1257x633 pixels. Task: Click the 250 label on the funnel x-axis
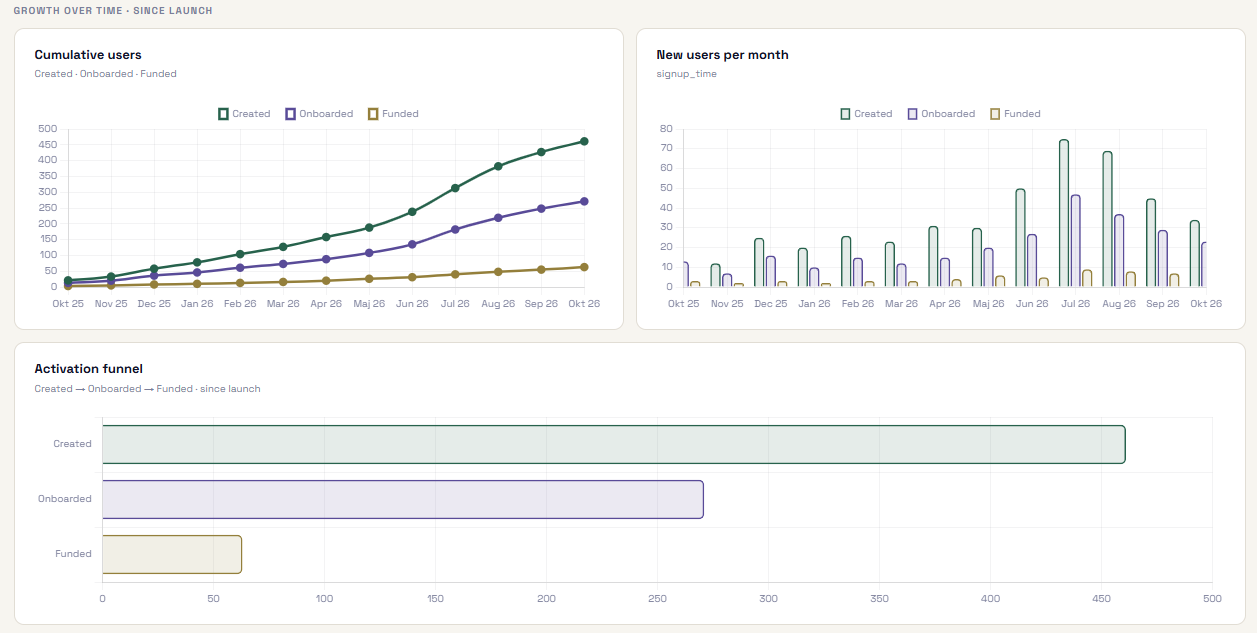[657, 599]
